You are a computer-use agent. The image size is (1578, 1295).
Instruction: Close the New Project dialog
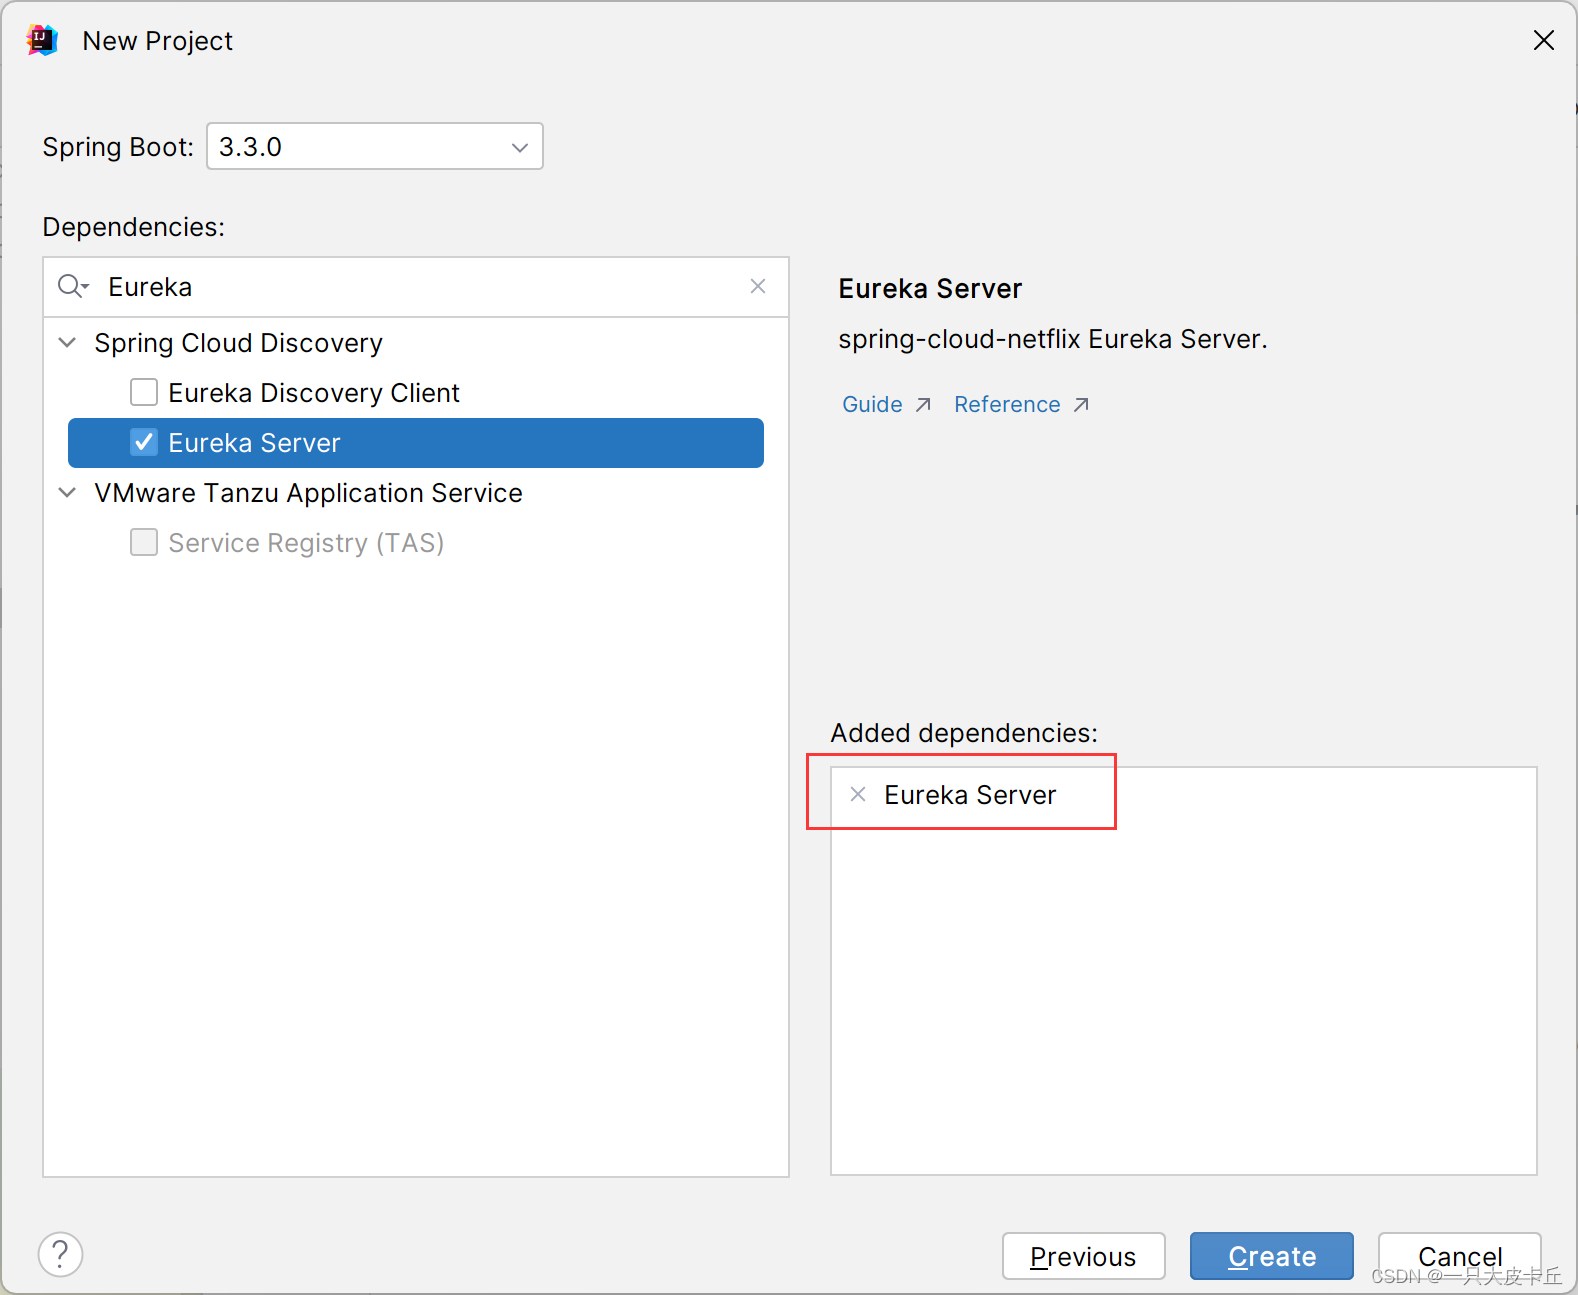(x=1543, y=40)
